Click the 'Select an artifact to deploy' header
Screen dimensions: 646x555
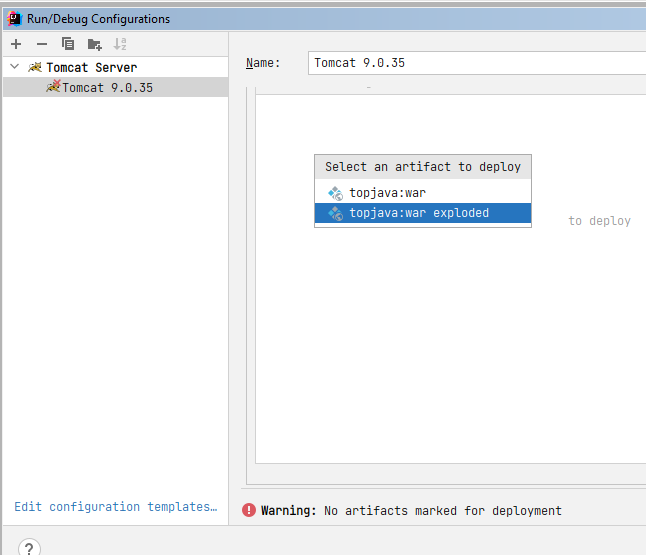[423, 167]
